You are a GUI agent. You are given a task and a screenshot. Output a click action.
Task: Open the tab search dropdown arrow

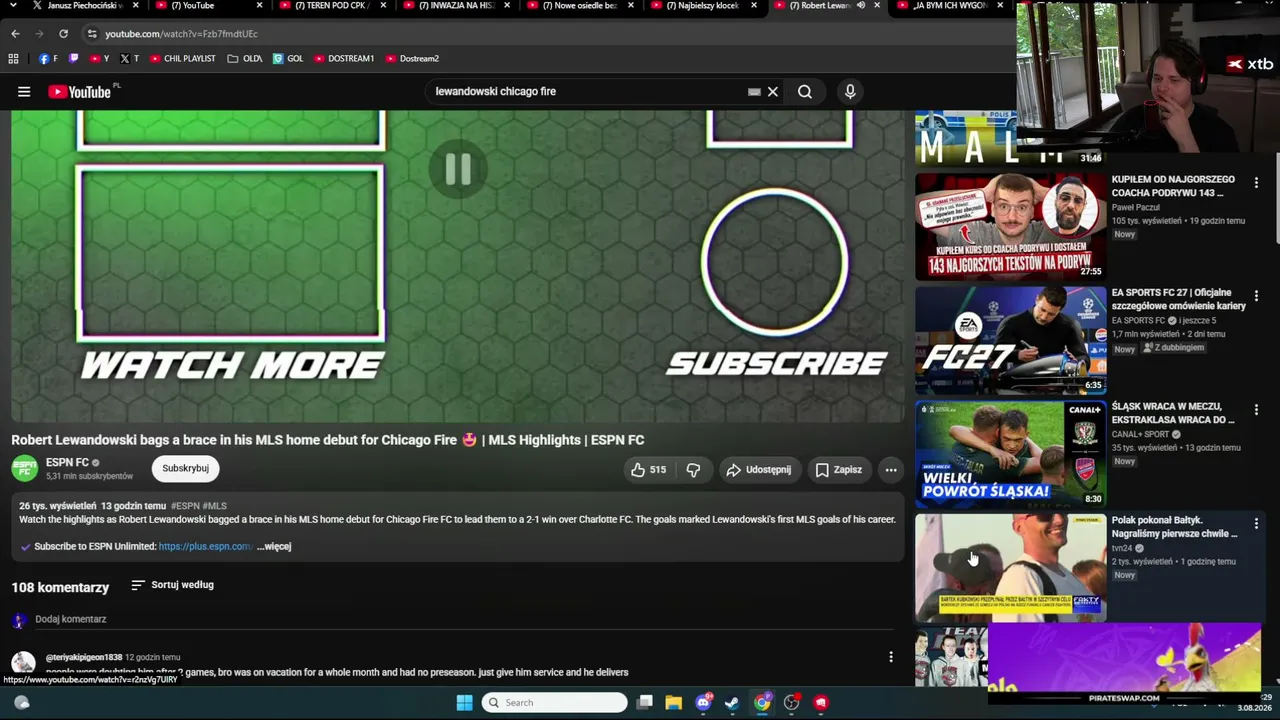(12, 6)
